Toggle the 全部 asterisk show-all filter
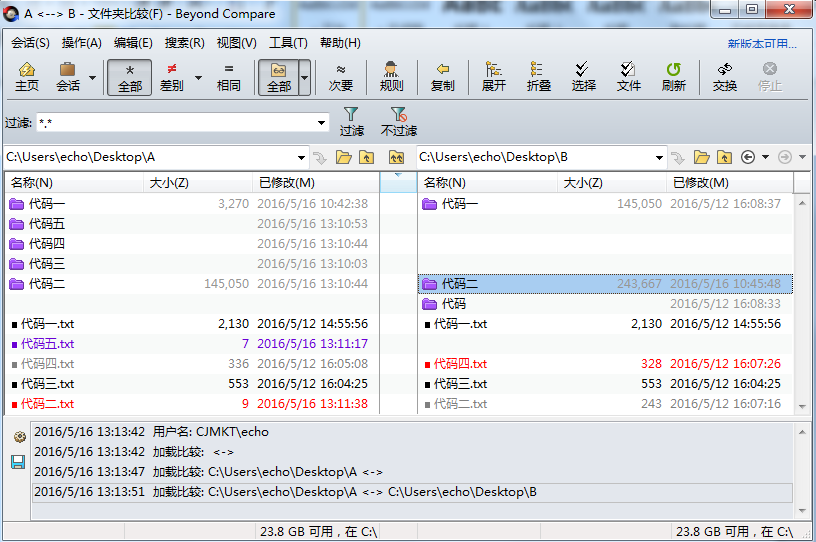The width and height of the screenshot is (816, 542). 130,77
